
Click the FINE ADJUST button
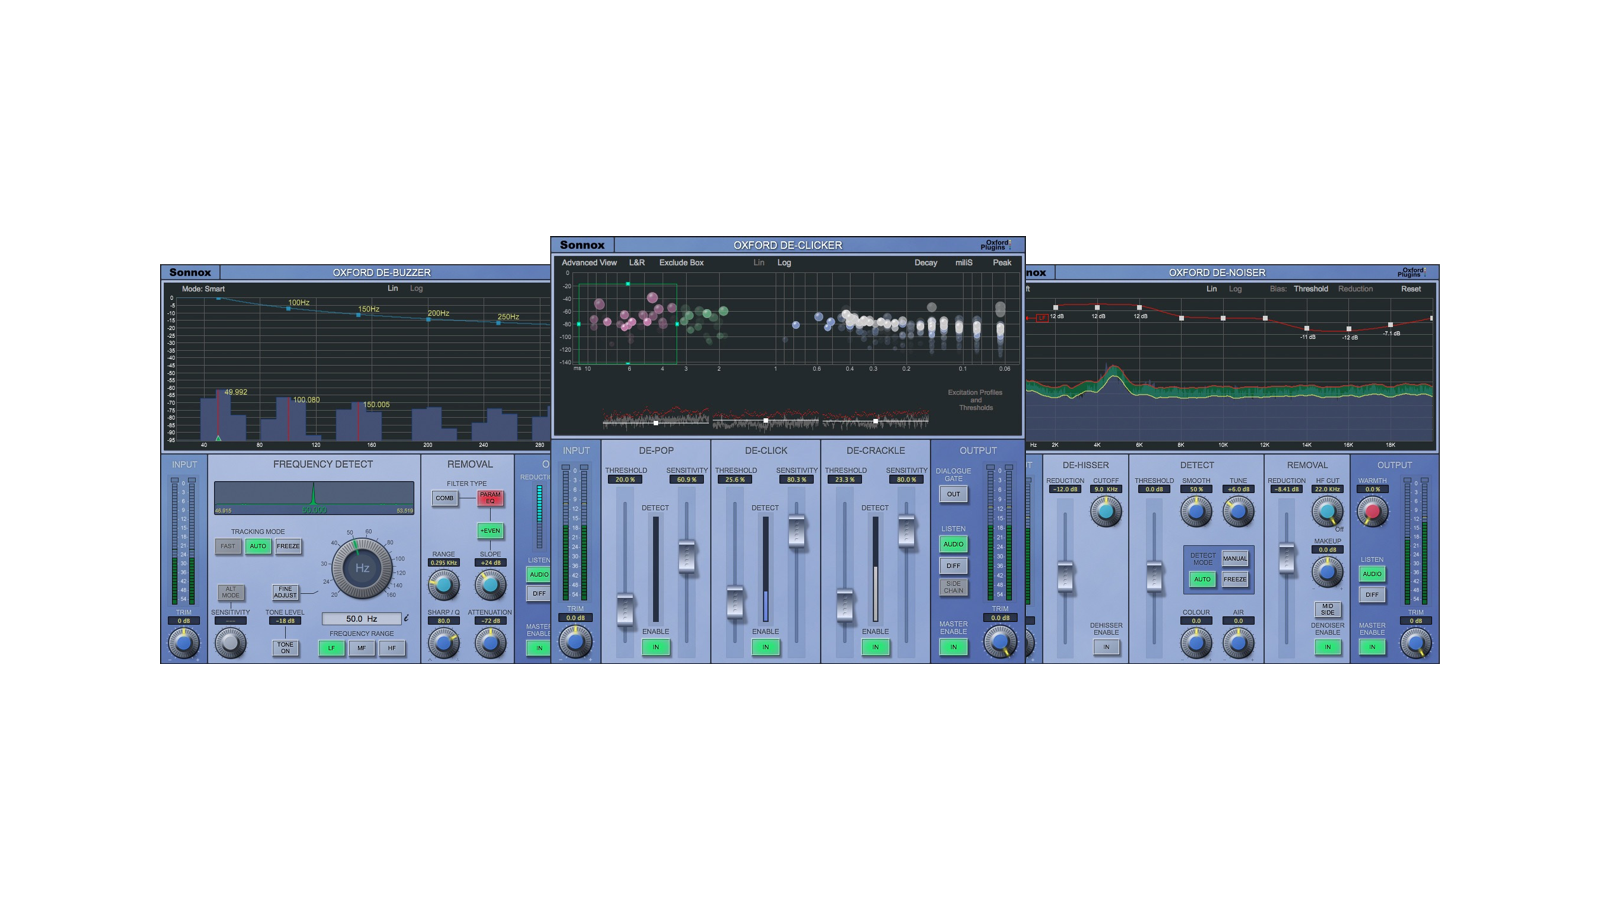coord(285,593)
